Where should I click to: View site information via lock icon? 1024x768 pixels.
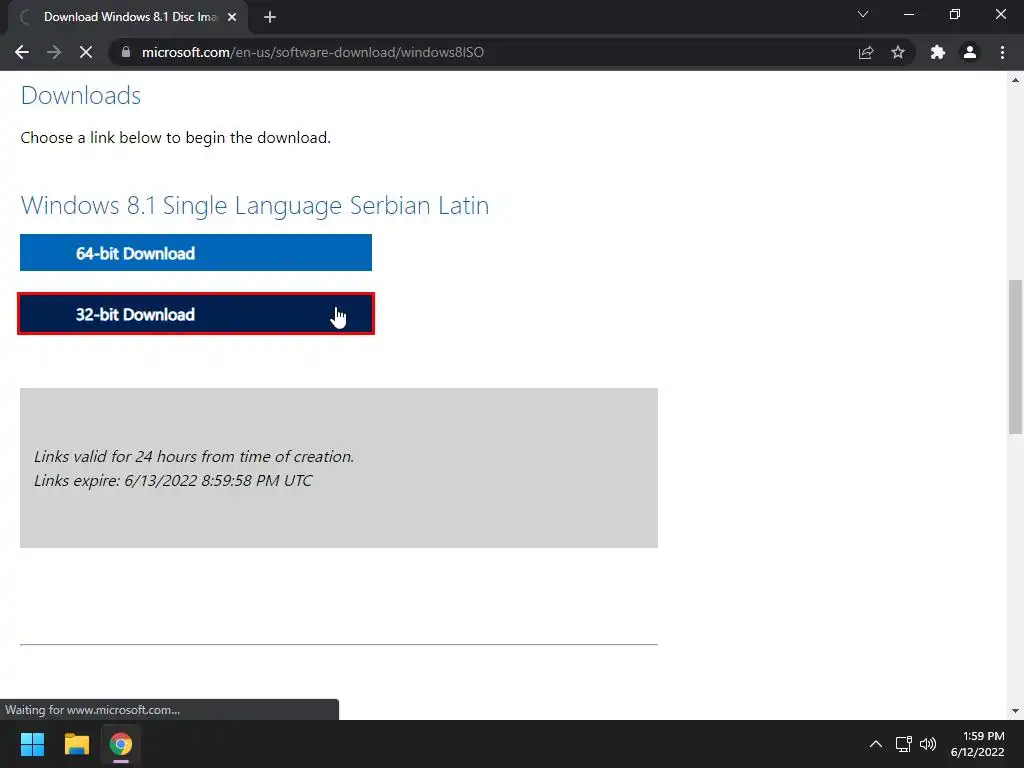click(x=126, y=52)
